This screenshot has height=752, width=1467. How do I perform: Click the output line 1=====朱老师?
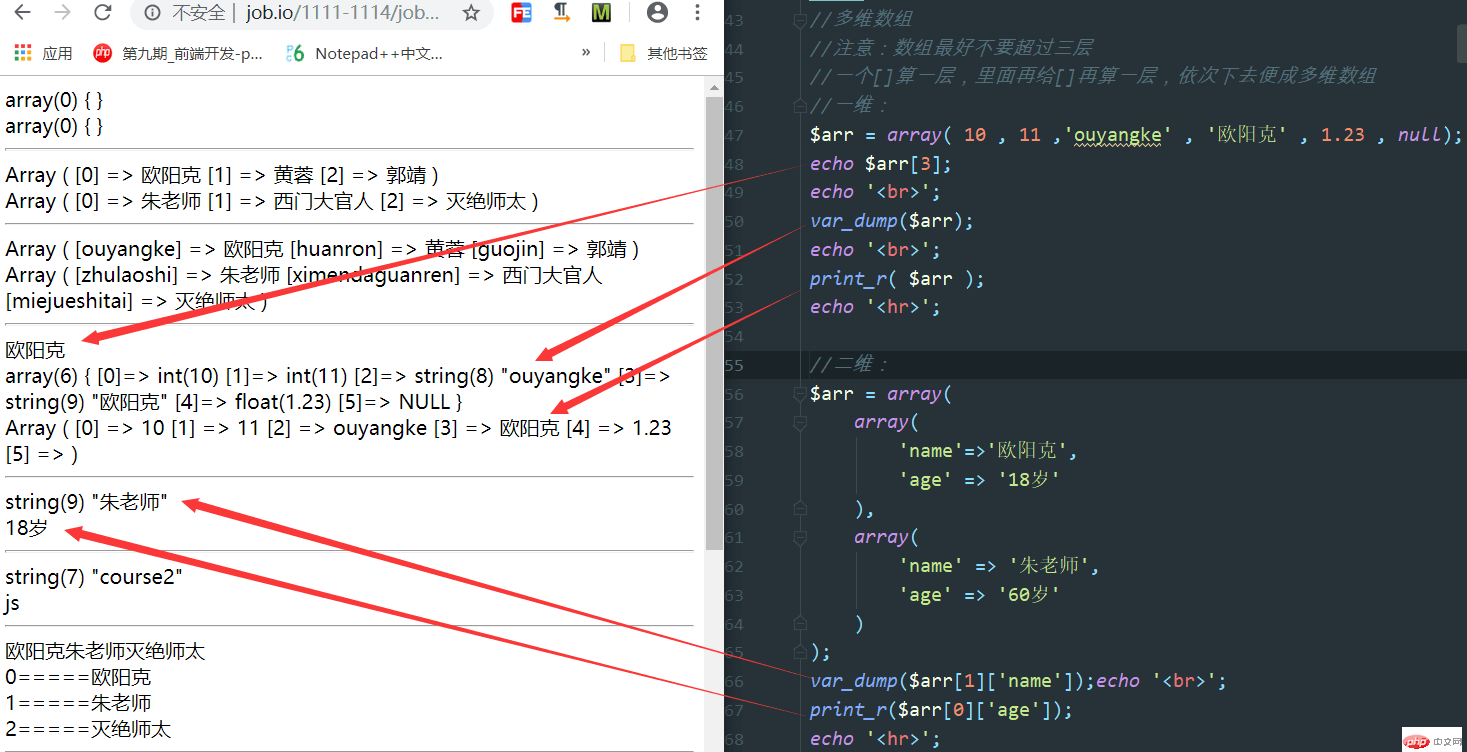[x=78, y=703]
